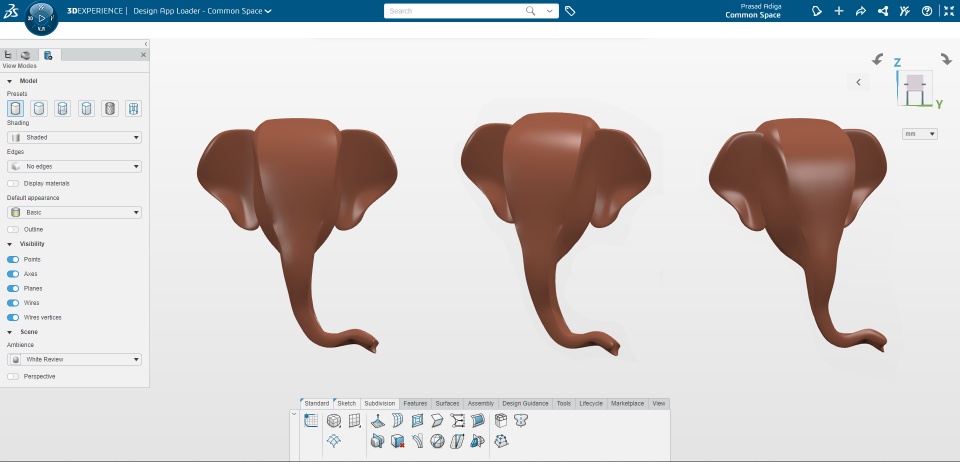Switch to the Standard tab
The image size is (960, 462).
point(317,403)
